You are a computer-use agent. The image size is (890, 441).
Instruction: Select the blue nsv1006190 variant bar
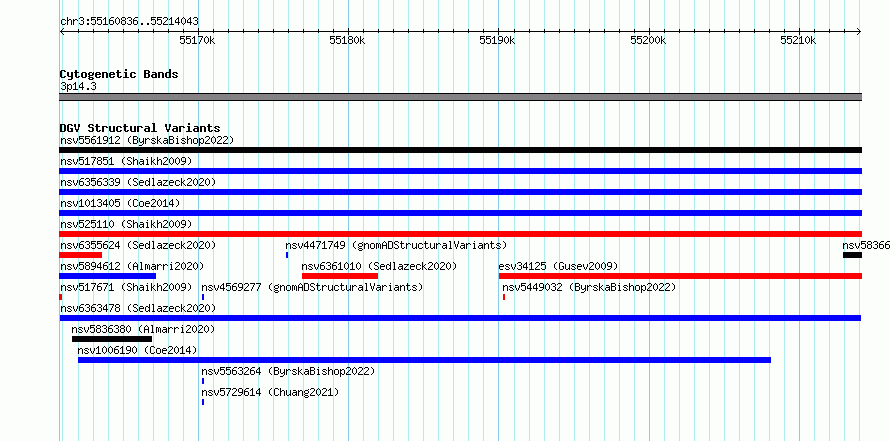[x=425, y=360]
